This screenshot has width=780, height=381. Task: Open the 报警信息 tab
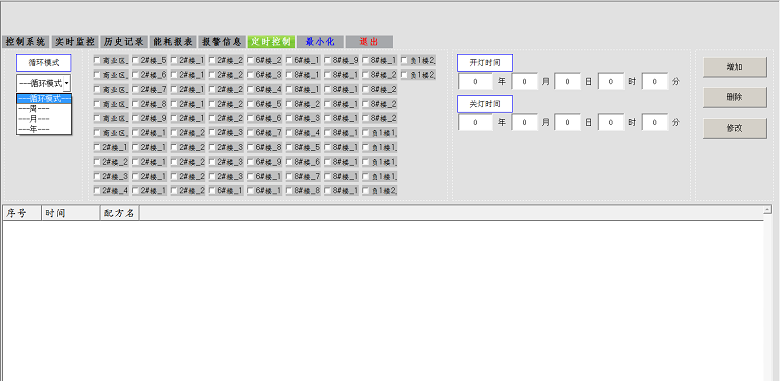point(222,42)
